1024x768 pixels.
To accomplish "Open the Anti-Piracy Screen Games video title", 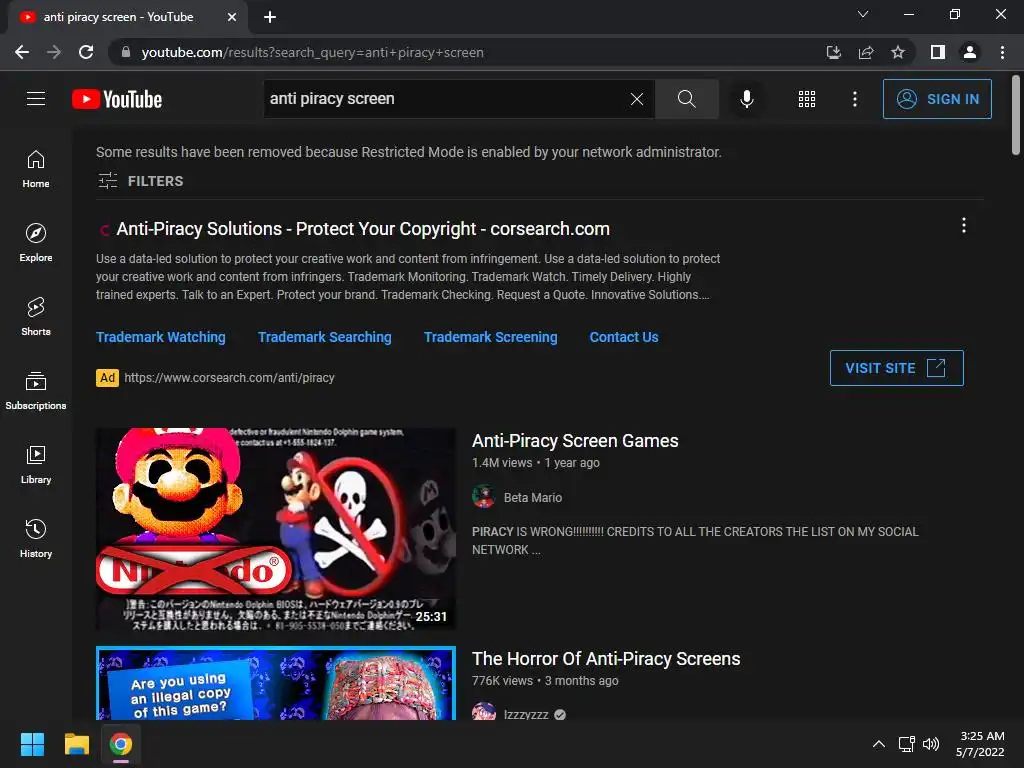I will tap(575, 441).
